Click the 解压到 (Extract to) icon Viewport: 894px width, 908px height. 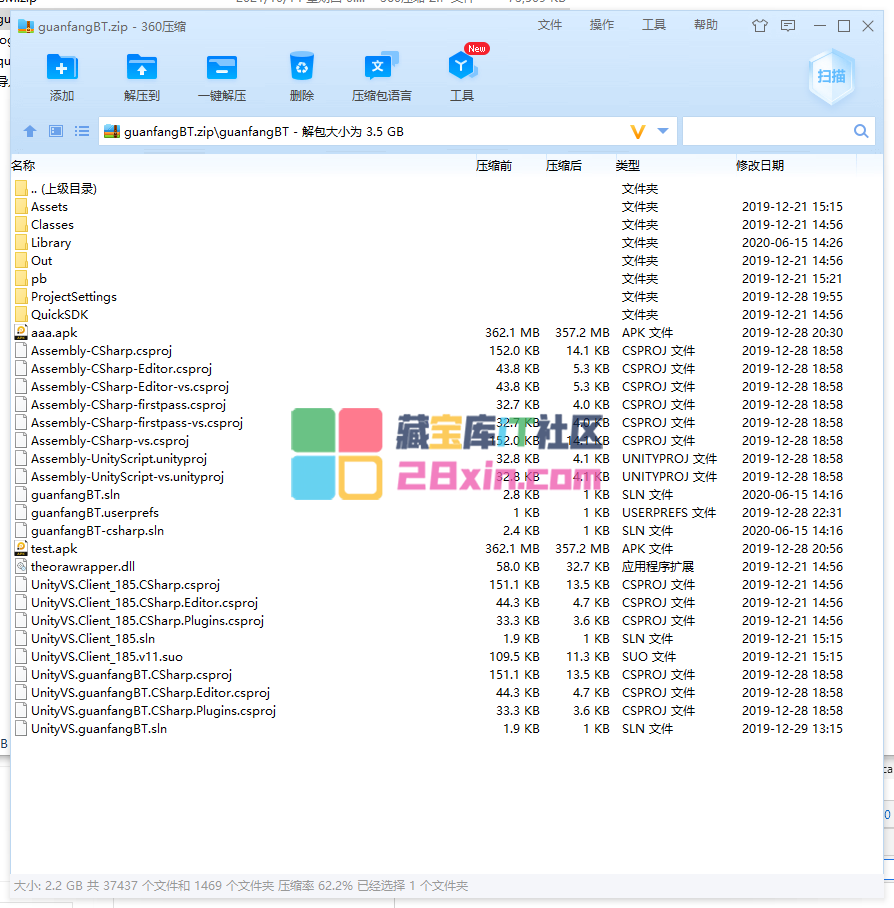(142, 68)
